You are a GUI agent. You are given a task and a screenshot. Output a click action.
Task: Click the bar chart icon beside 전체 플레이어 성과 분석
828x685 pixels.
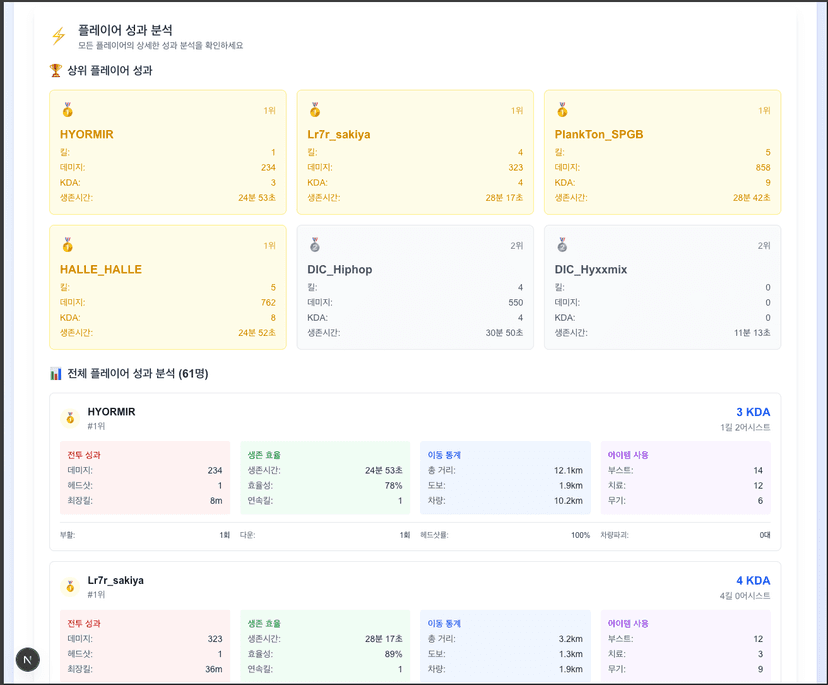click(56, 374)
